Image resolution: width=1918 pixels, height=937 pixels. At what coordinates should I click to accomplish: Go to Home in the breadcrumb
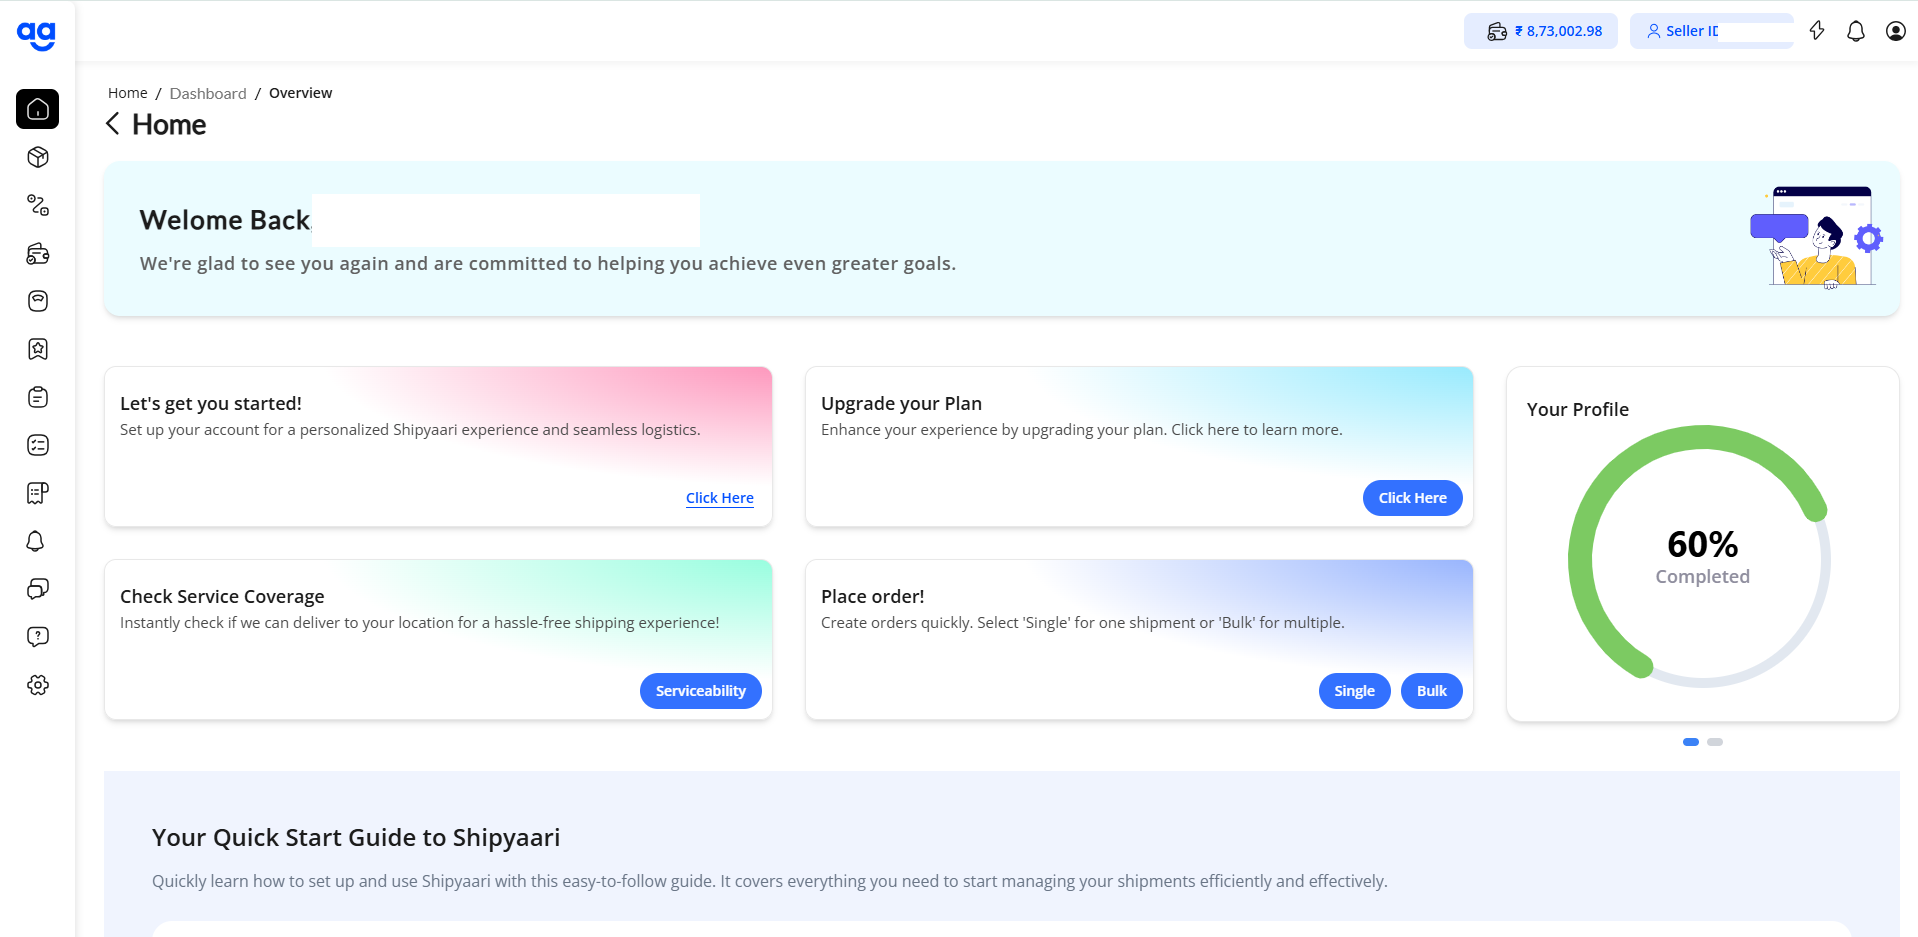(x=128, y=93)
